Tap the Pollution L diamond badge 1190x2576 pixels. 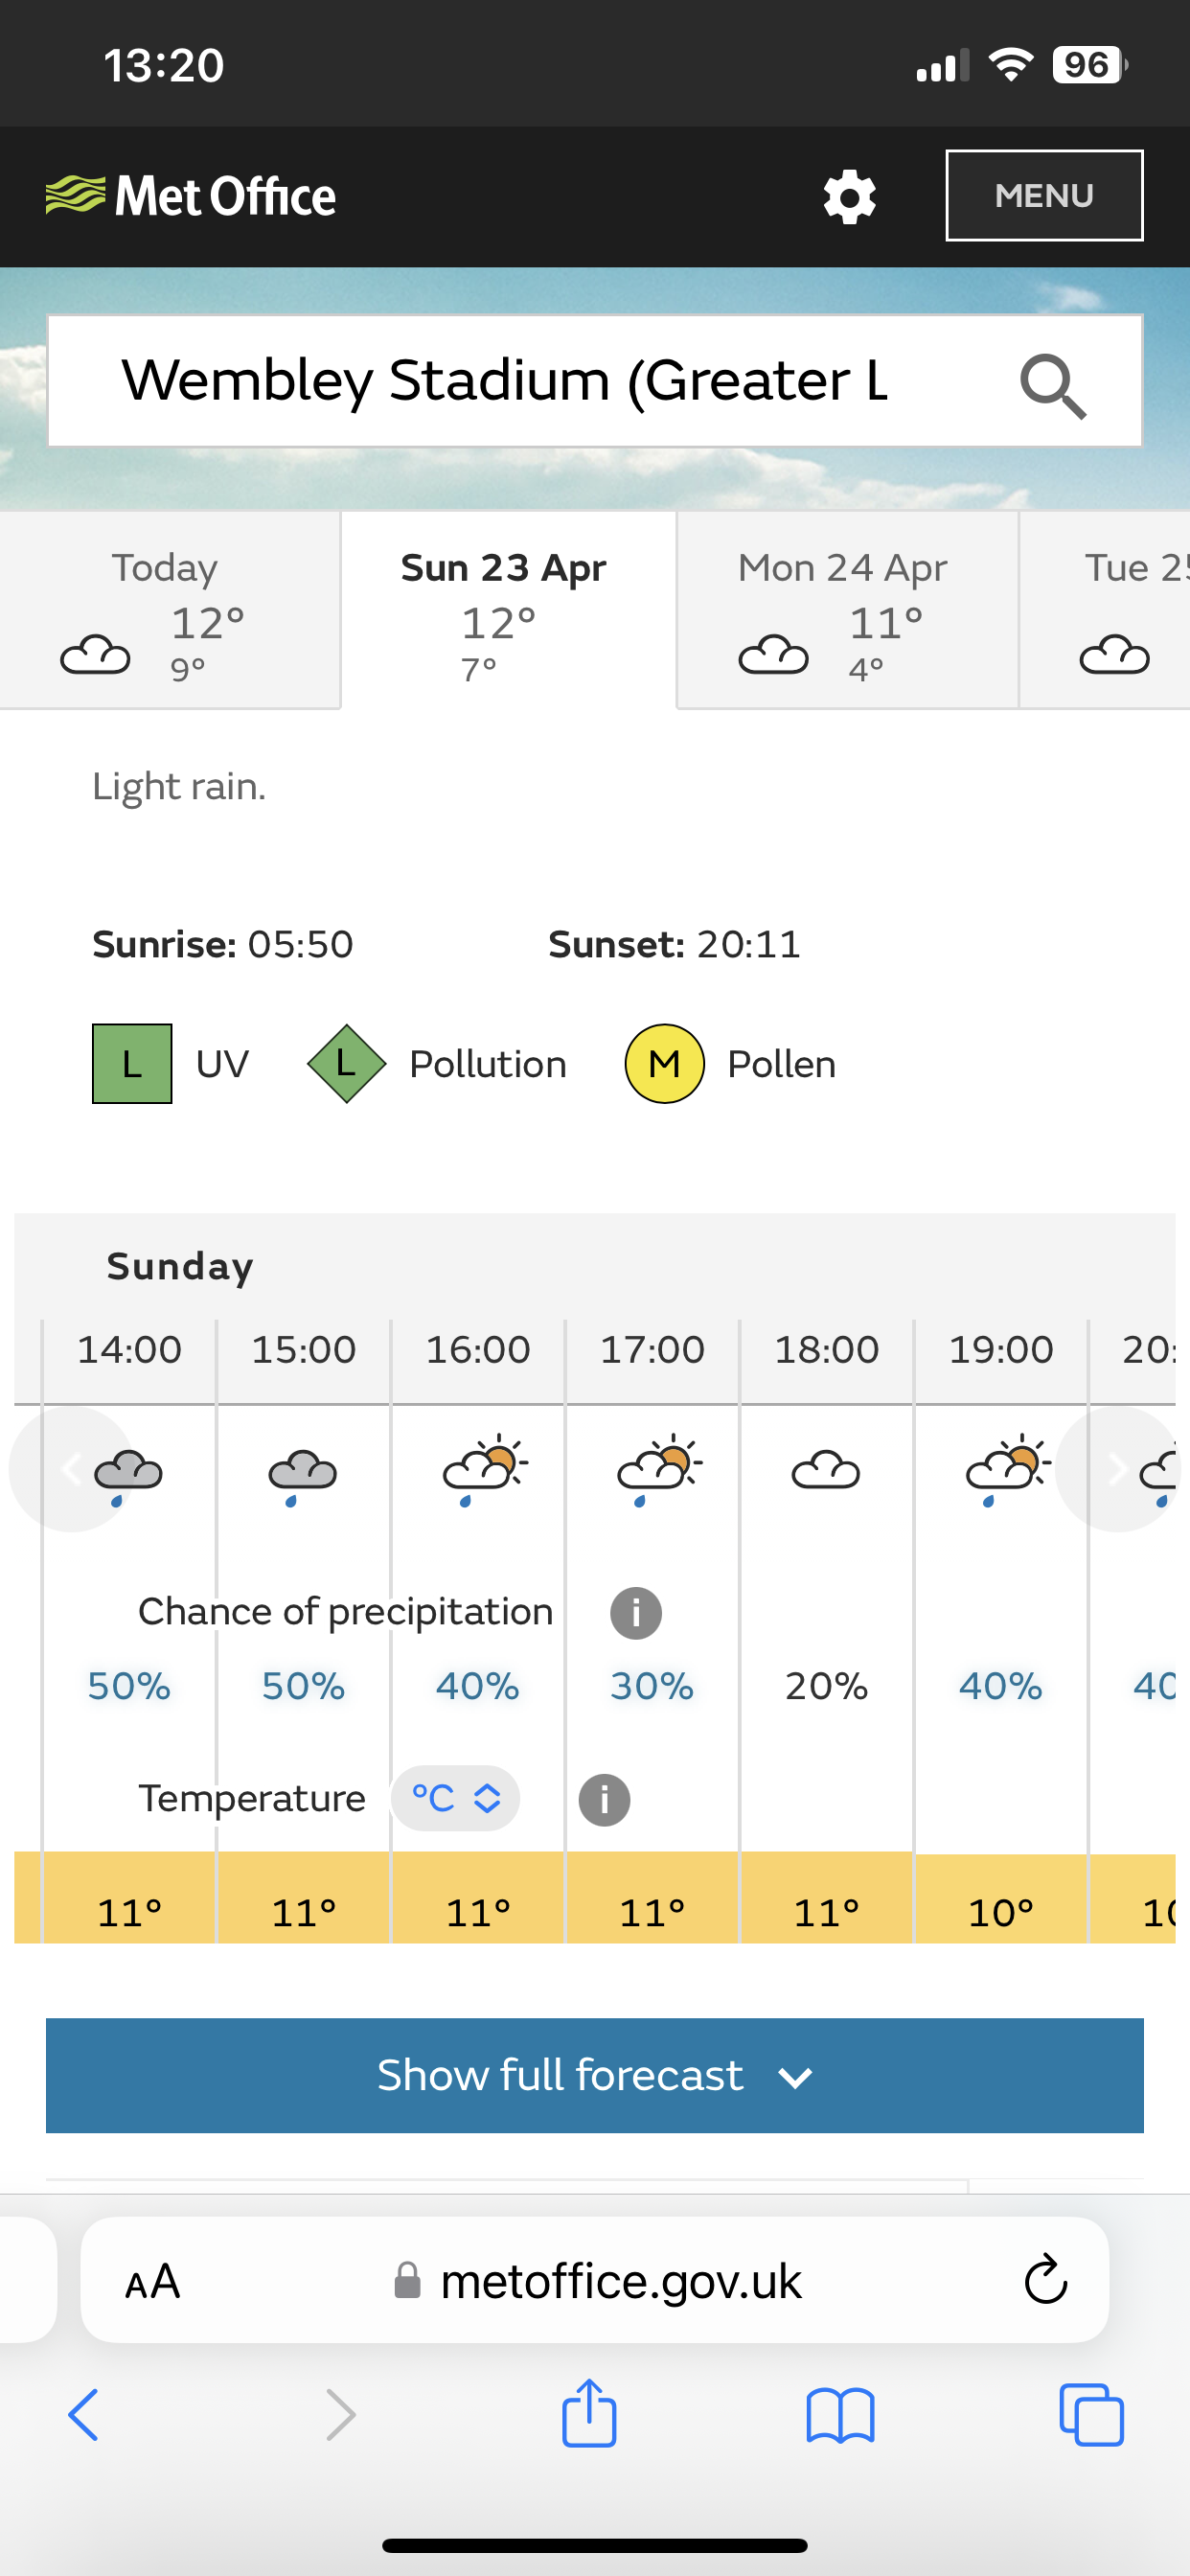tap(346, 1063)
